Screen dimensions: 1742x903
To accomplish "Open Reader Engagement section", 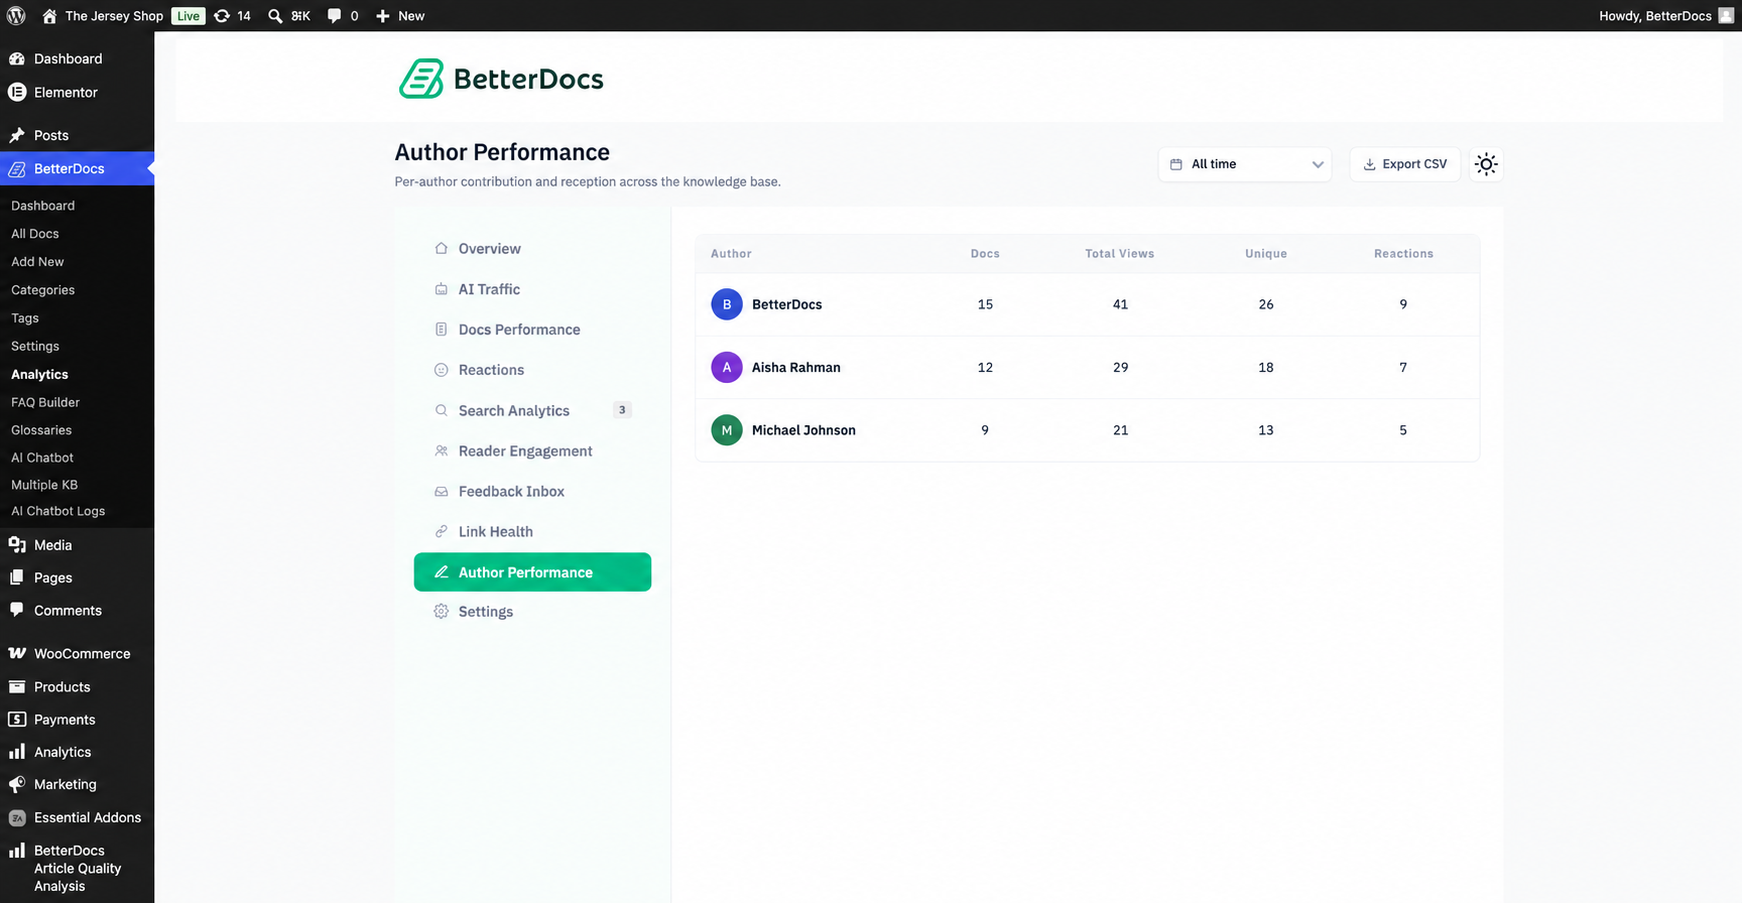I will (x=532, y=451).
